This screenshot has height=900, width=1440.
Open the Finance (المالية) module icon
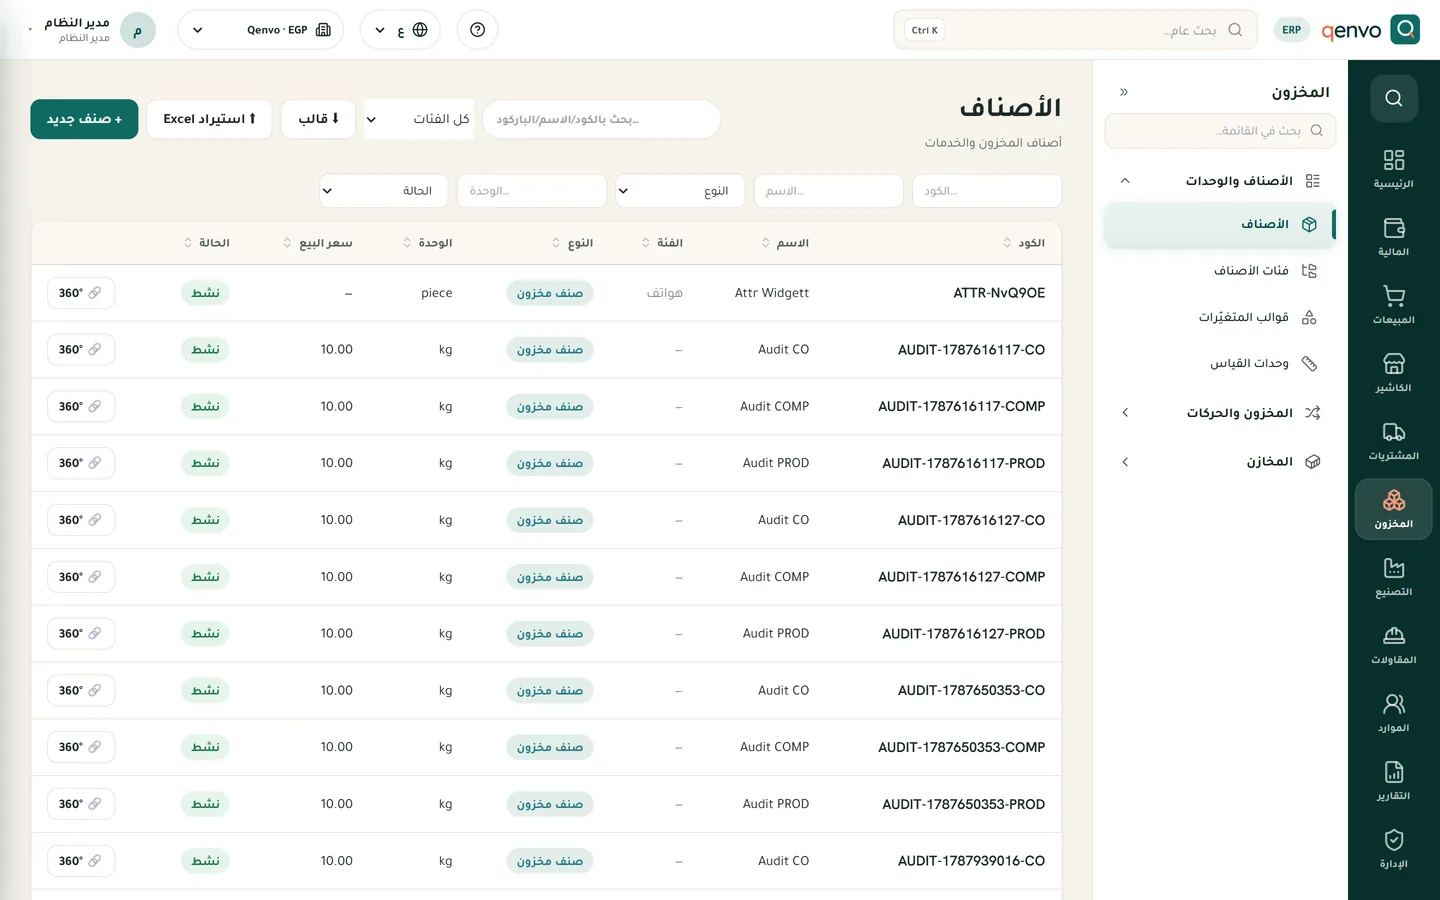[x=1393, y=237]
